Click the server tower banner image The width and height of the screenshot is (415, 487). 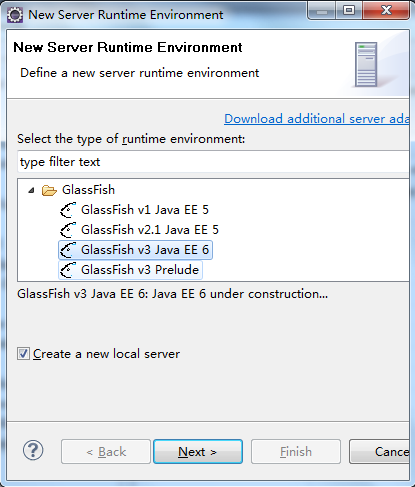click(x=366, y=65)
